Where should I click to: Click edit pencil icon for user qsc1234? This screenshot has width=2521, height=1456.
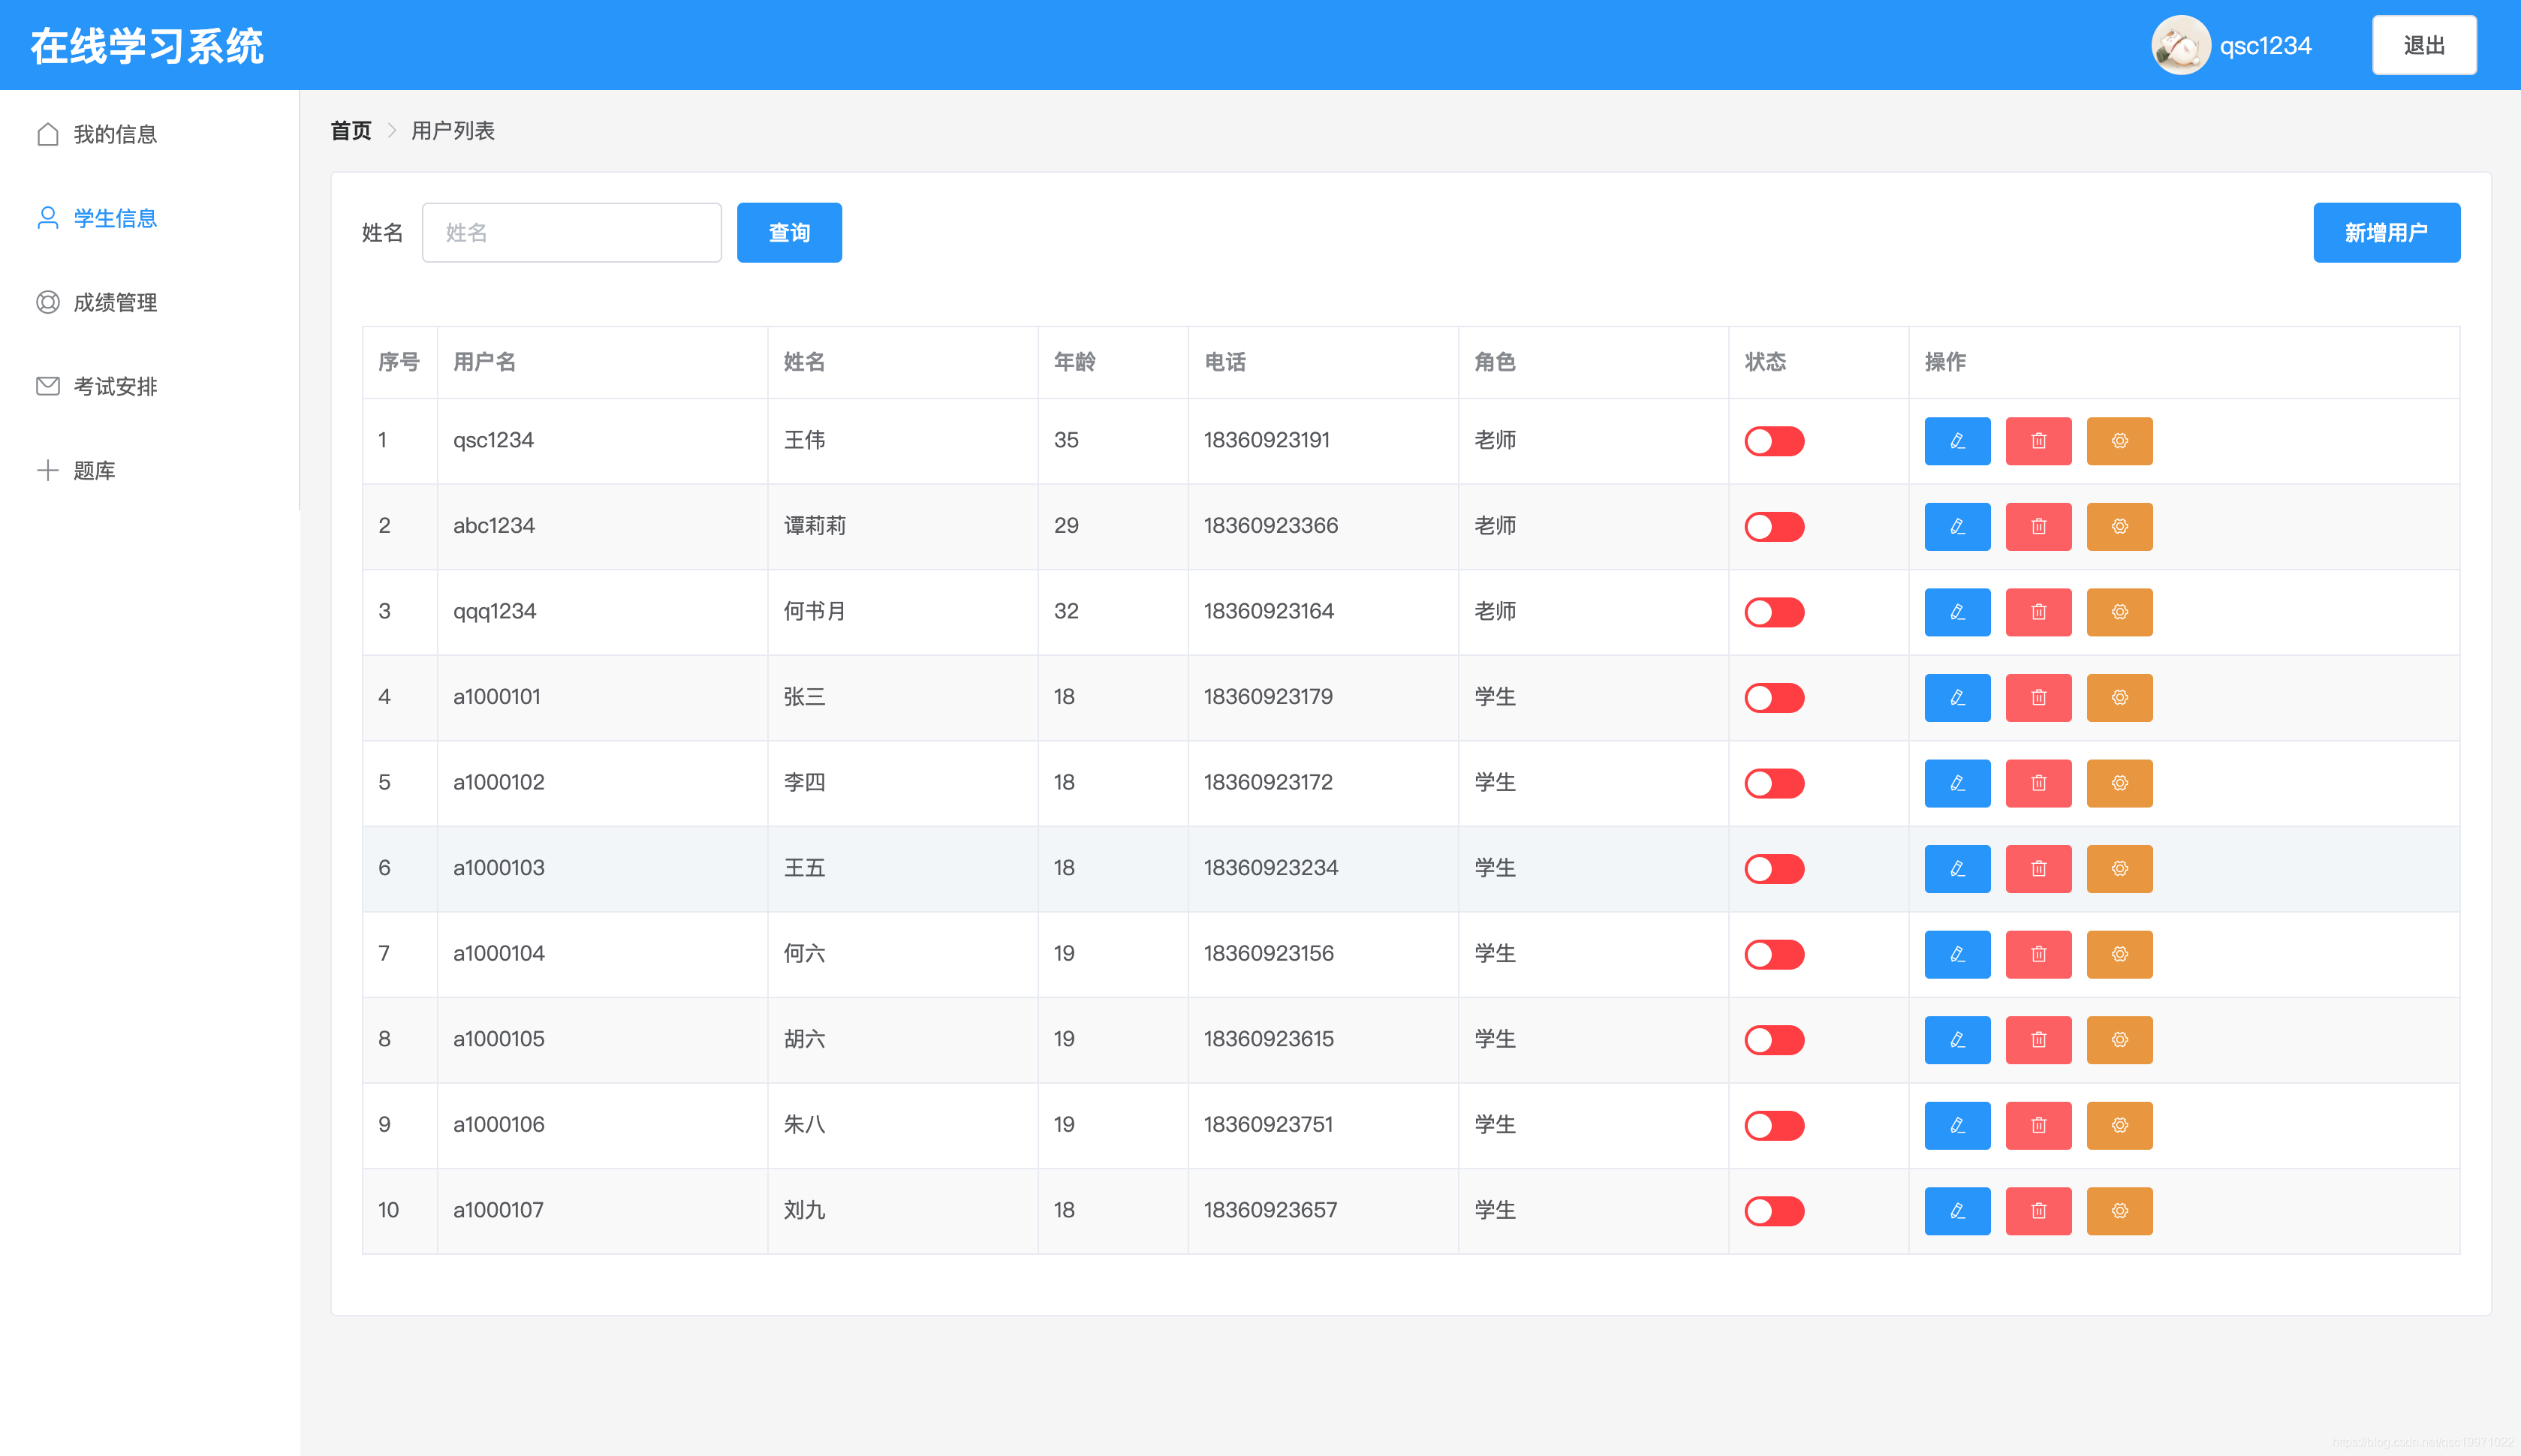click(1957, 441)
